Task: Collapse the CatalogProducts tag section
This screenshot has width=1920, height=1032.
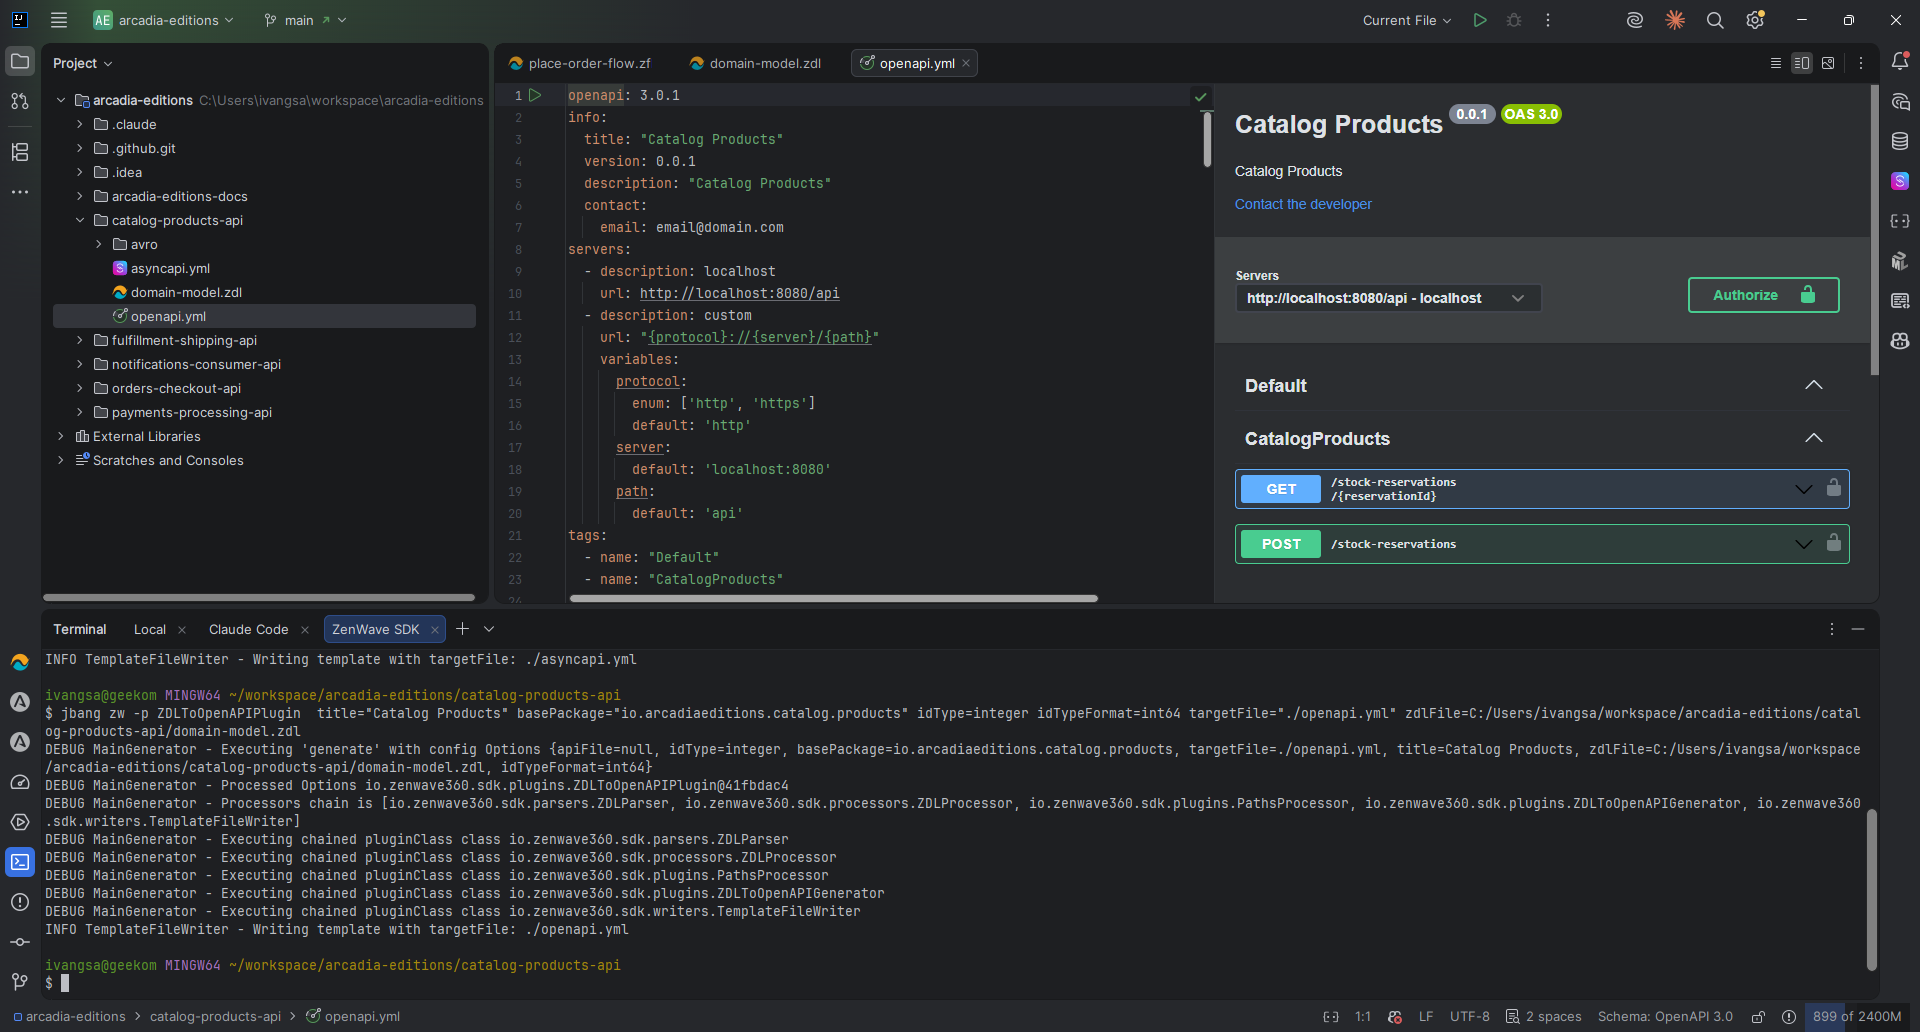Action: pos(1813,438)
